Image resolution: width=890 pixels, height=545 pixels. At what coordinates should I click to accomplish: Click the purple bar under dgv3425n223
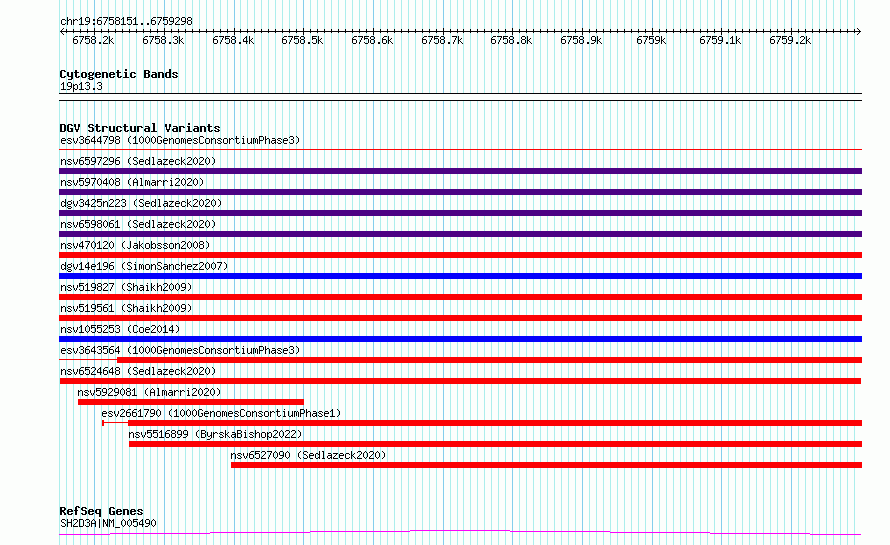click(460, 213)
